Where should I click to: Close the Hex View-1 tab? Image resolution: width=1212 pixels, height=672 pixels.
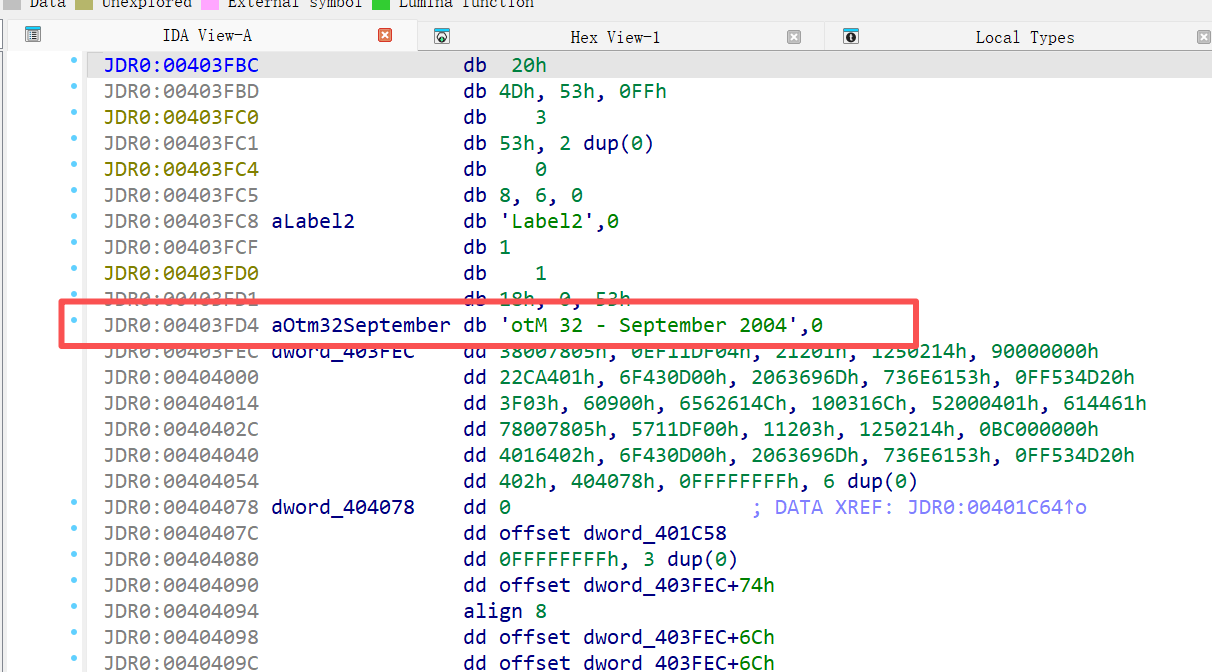[794, 37]
